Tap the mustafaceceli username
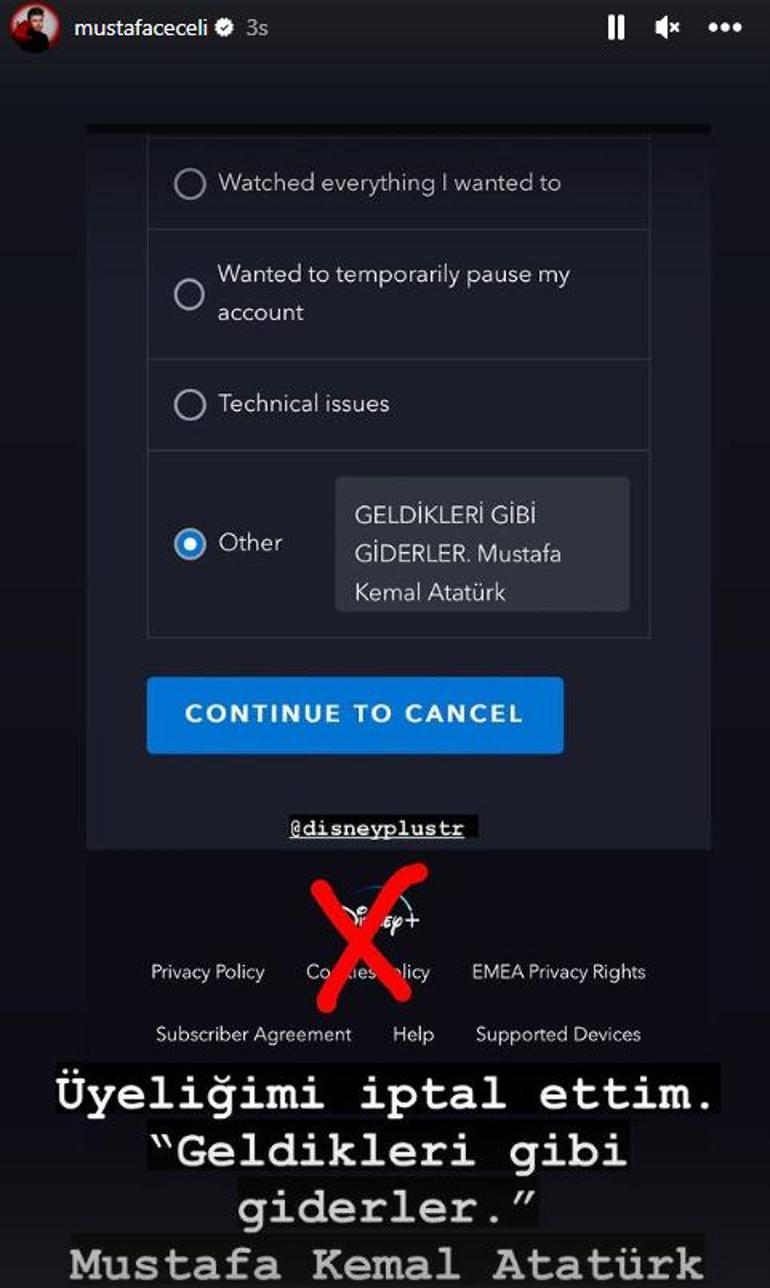The image size is (770, 1288). 141,28
